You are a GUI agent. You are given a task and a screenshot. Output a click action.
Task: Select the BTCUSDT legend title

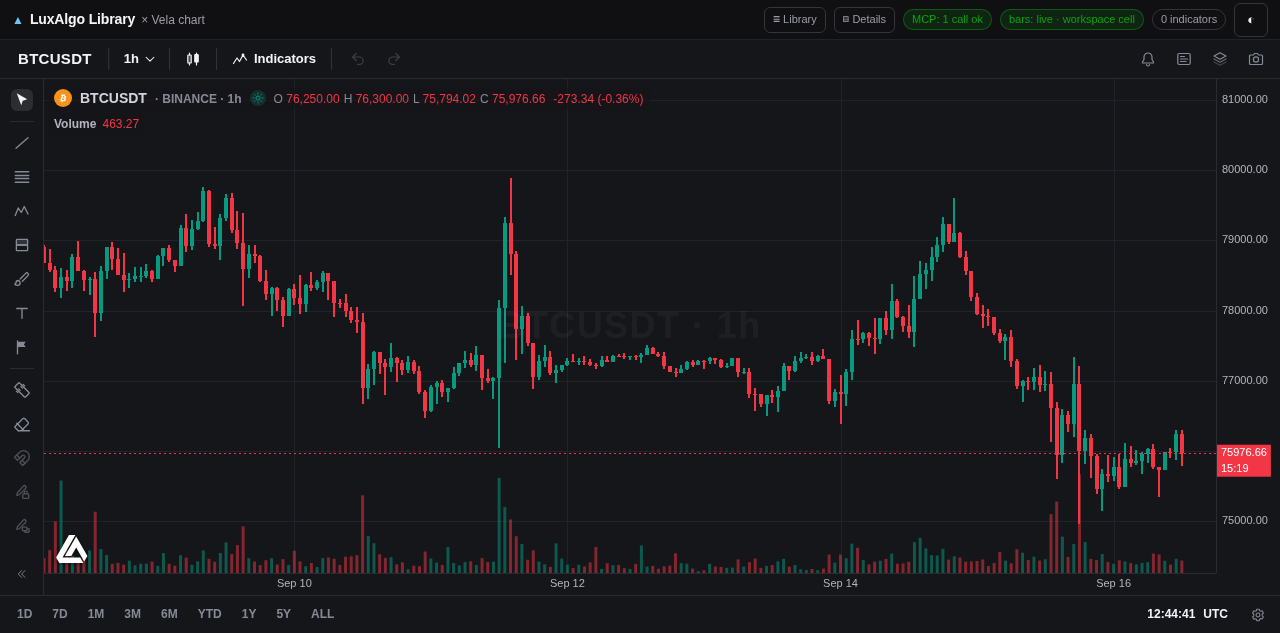(x=113, y=98)
